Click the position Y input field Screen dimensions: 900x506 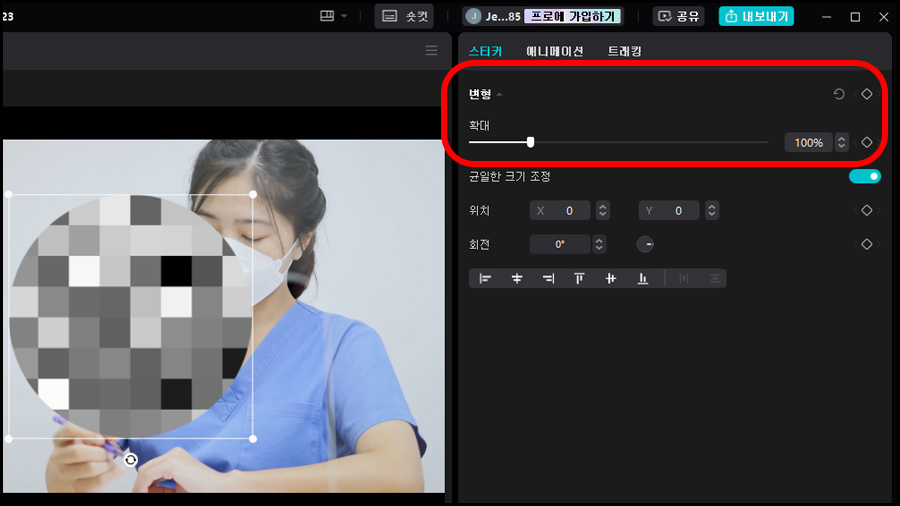(x=669, y=211)
